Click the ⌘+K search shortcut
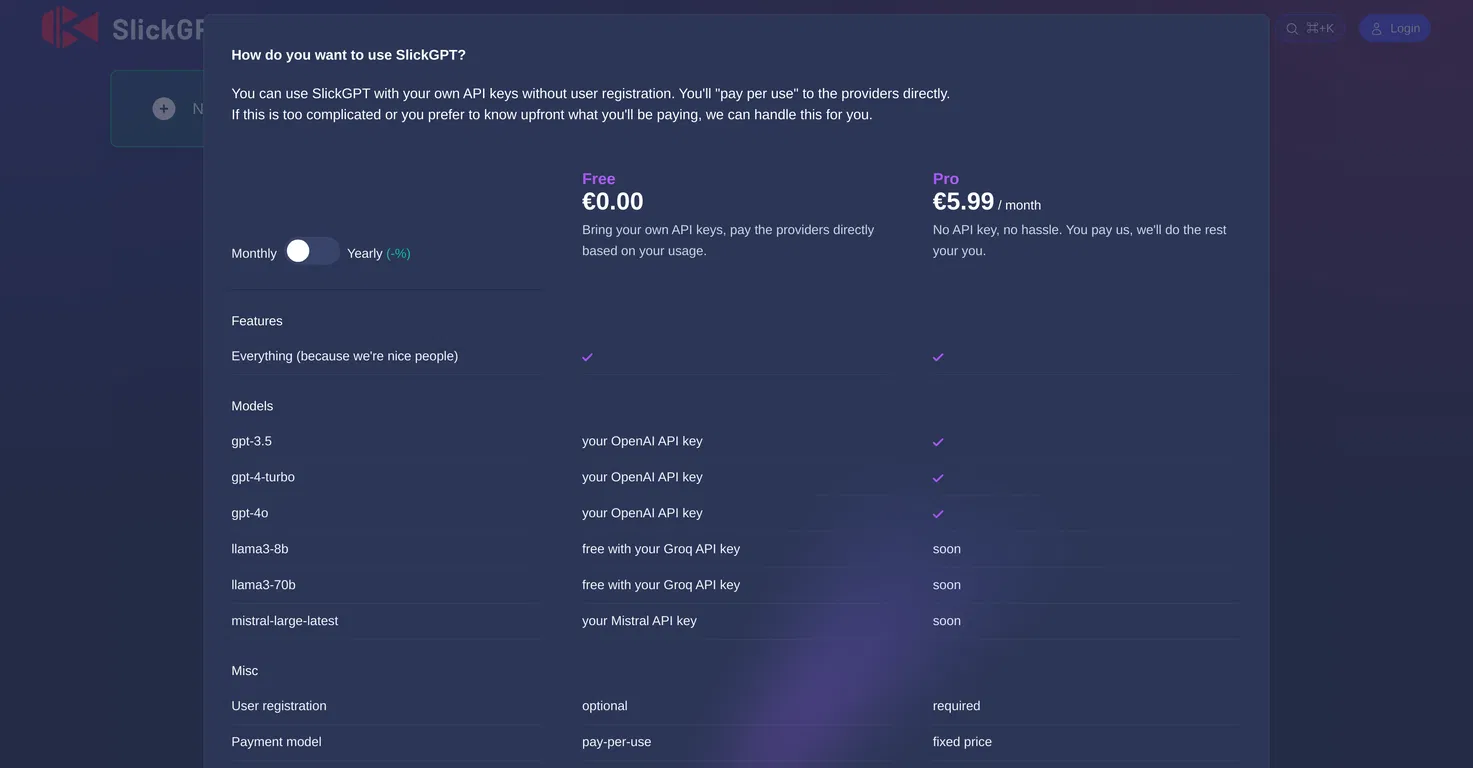 pos(1320,28)
